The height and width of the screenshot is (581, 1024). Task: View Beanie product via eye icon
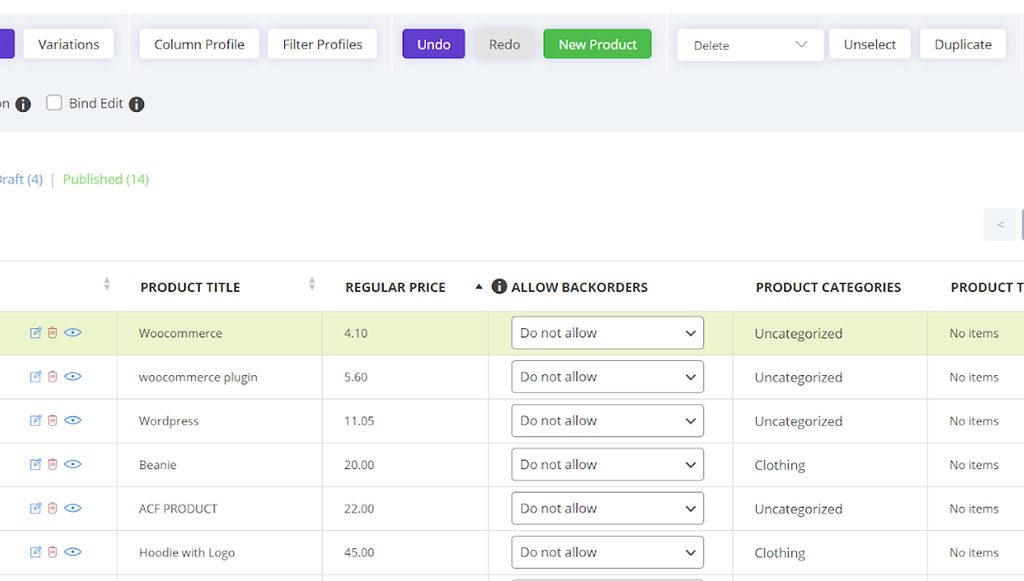[73, 465]
